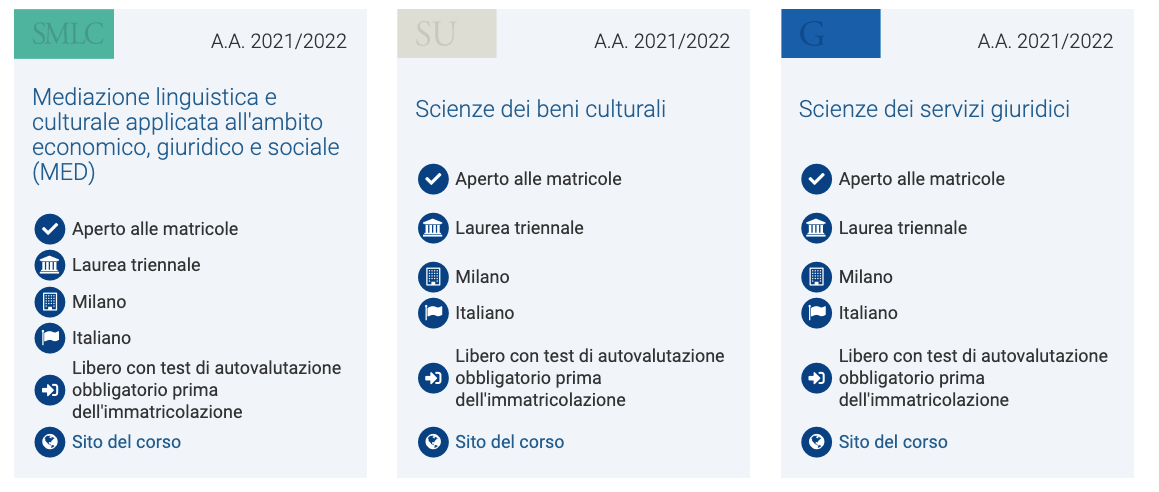Viewport: 1159px width, 492px height.
Task: Open Scienze dei servizi giuridici course title
Action: pyautogui.click(x=934, y=109)
